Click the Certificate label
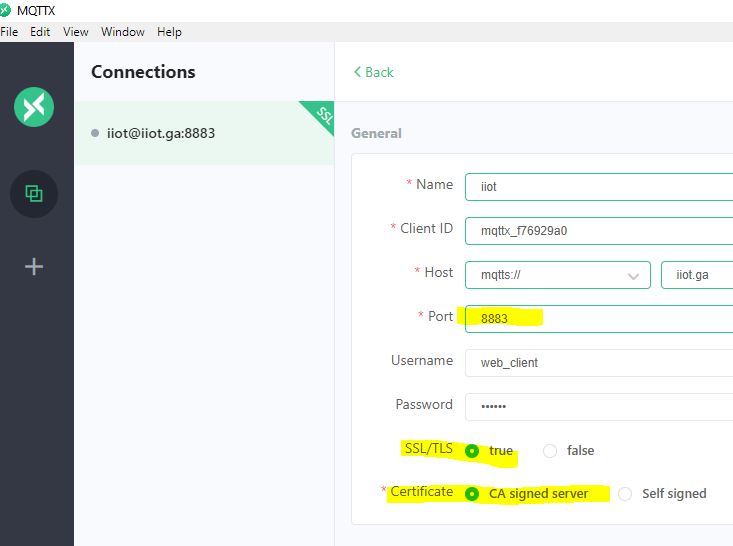This screenshot has width=733, height=546. click(422, 492)
